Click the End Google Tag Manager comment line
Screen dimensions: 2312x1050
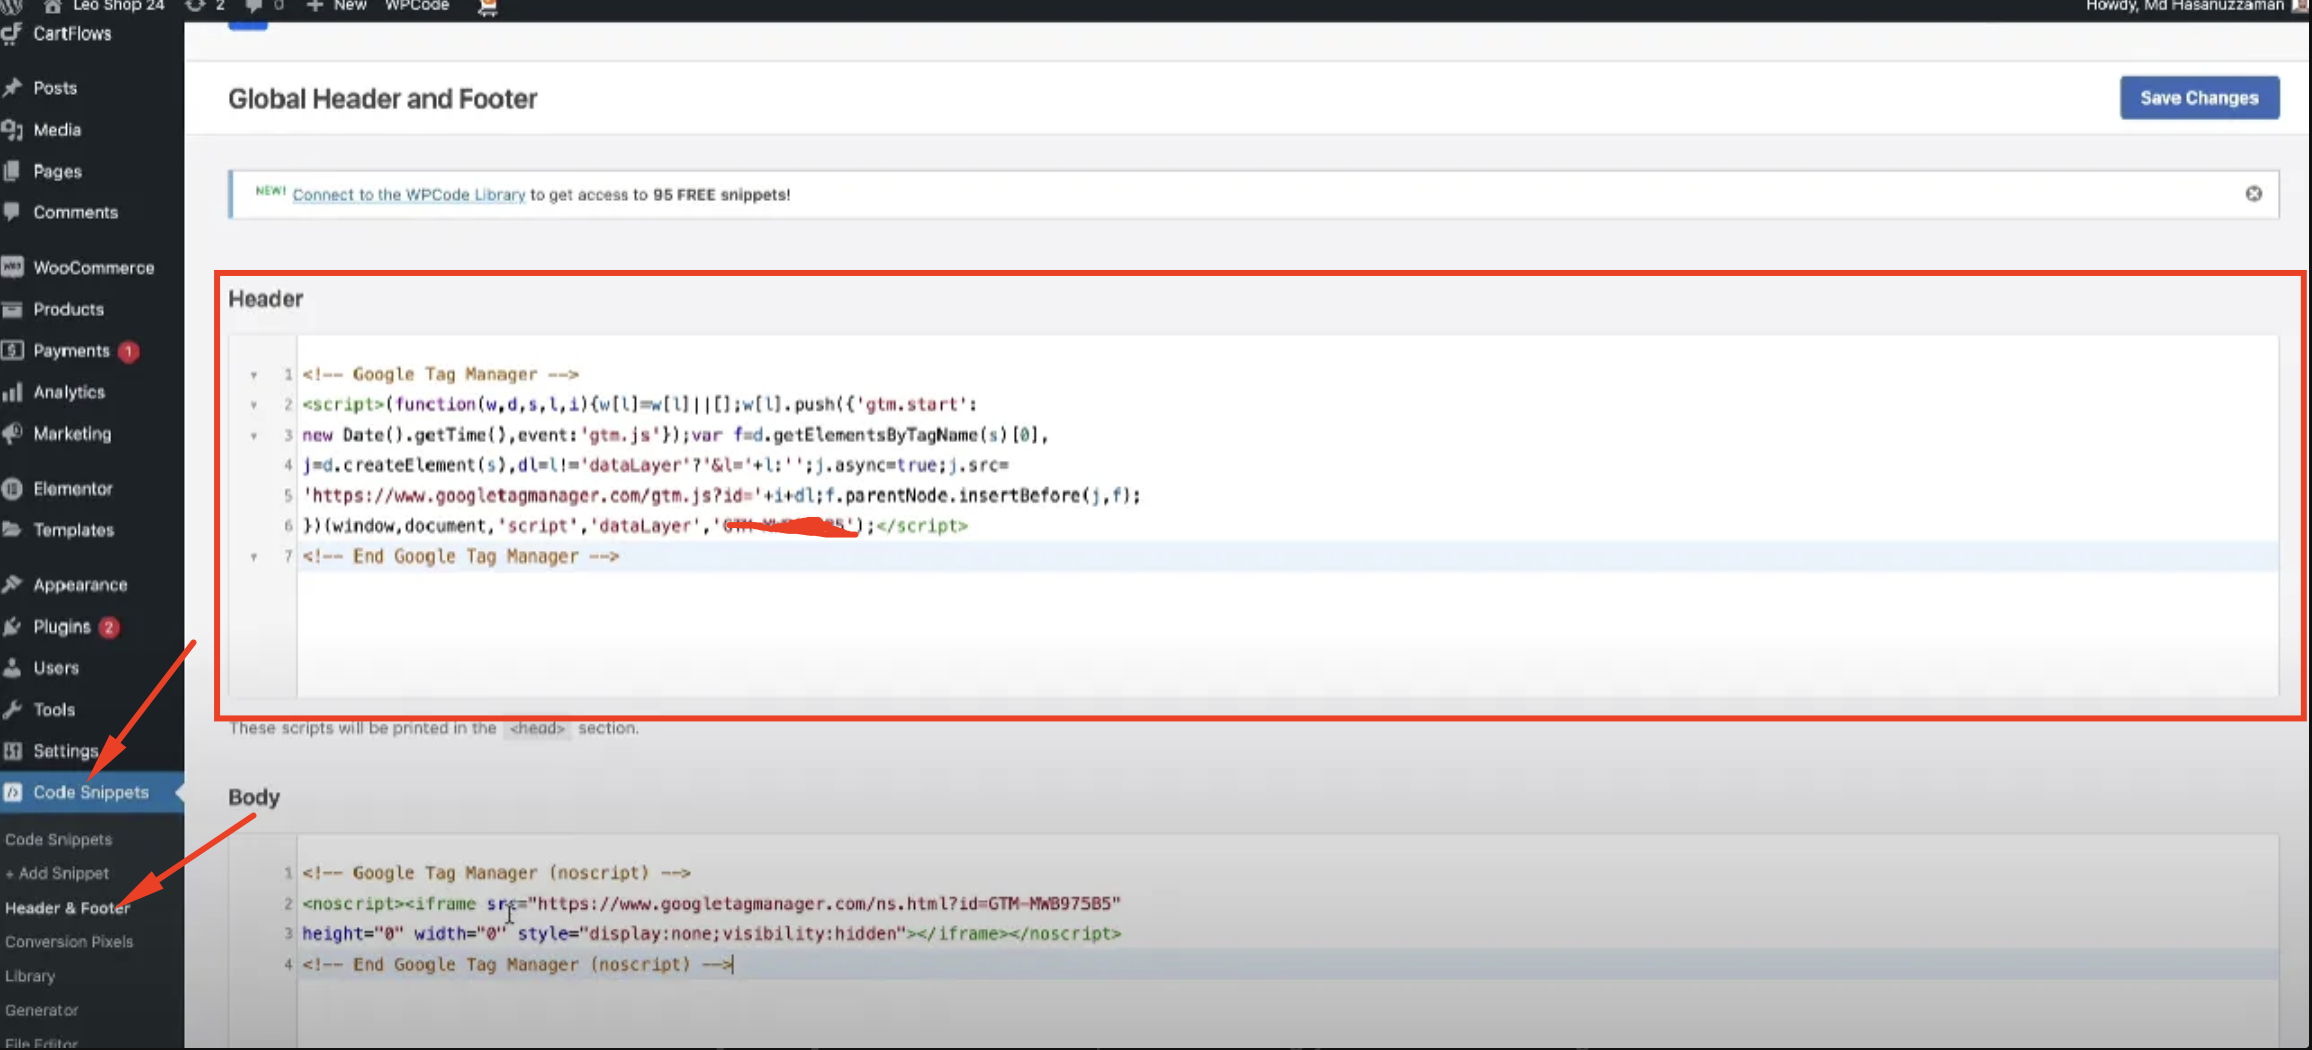(461, 557)
